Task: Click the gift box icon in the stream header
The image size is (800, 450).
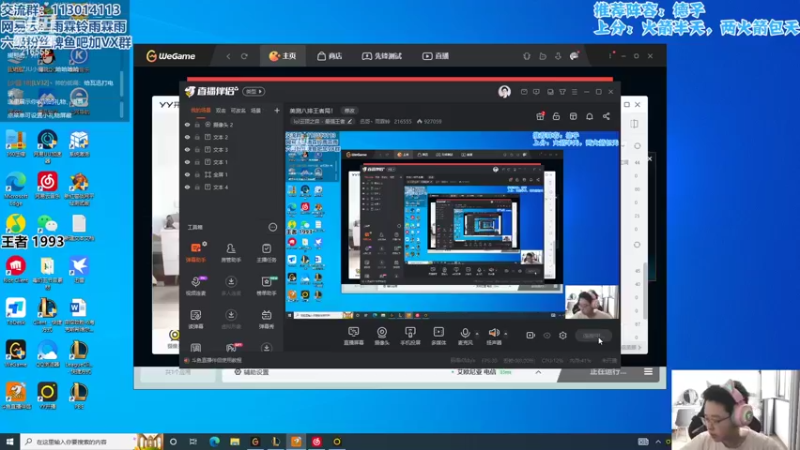Action: 540,116
